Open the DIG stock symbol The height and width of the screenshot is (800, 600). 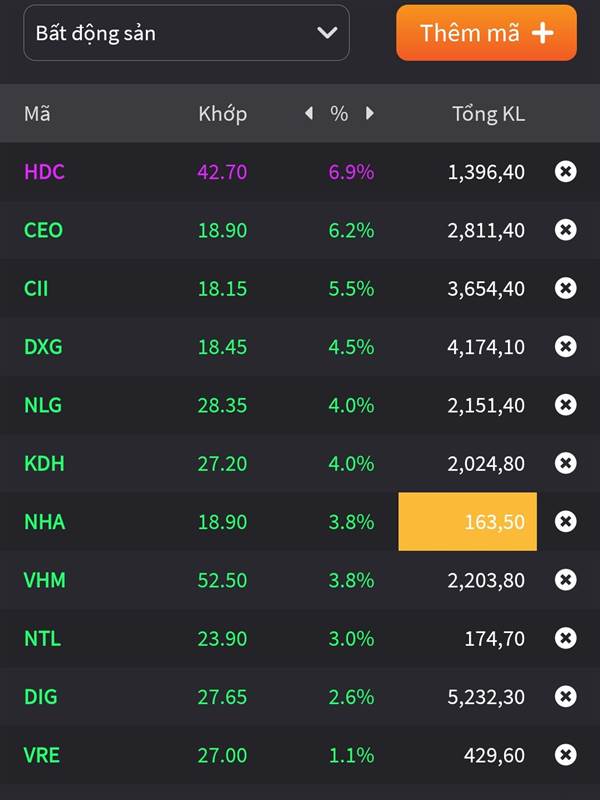click(42, 697)
